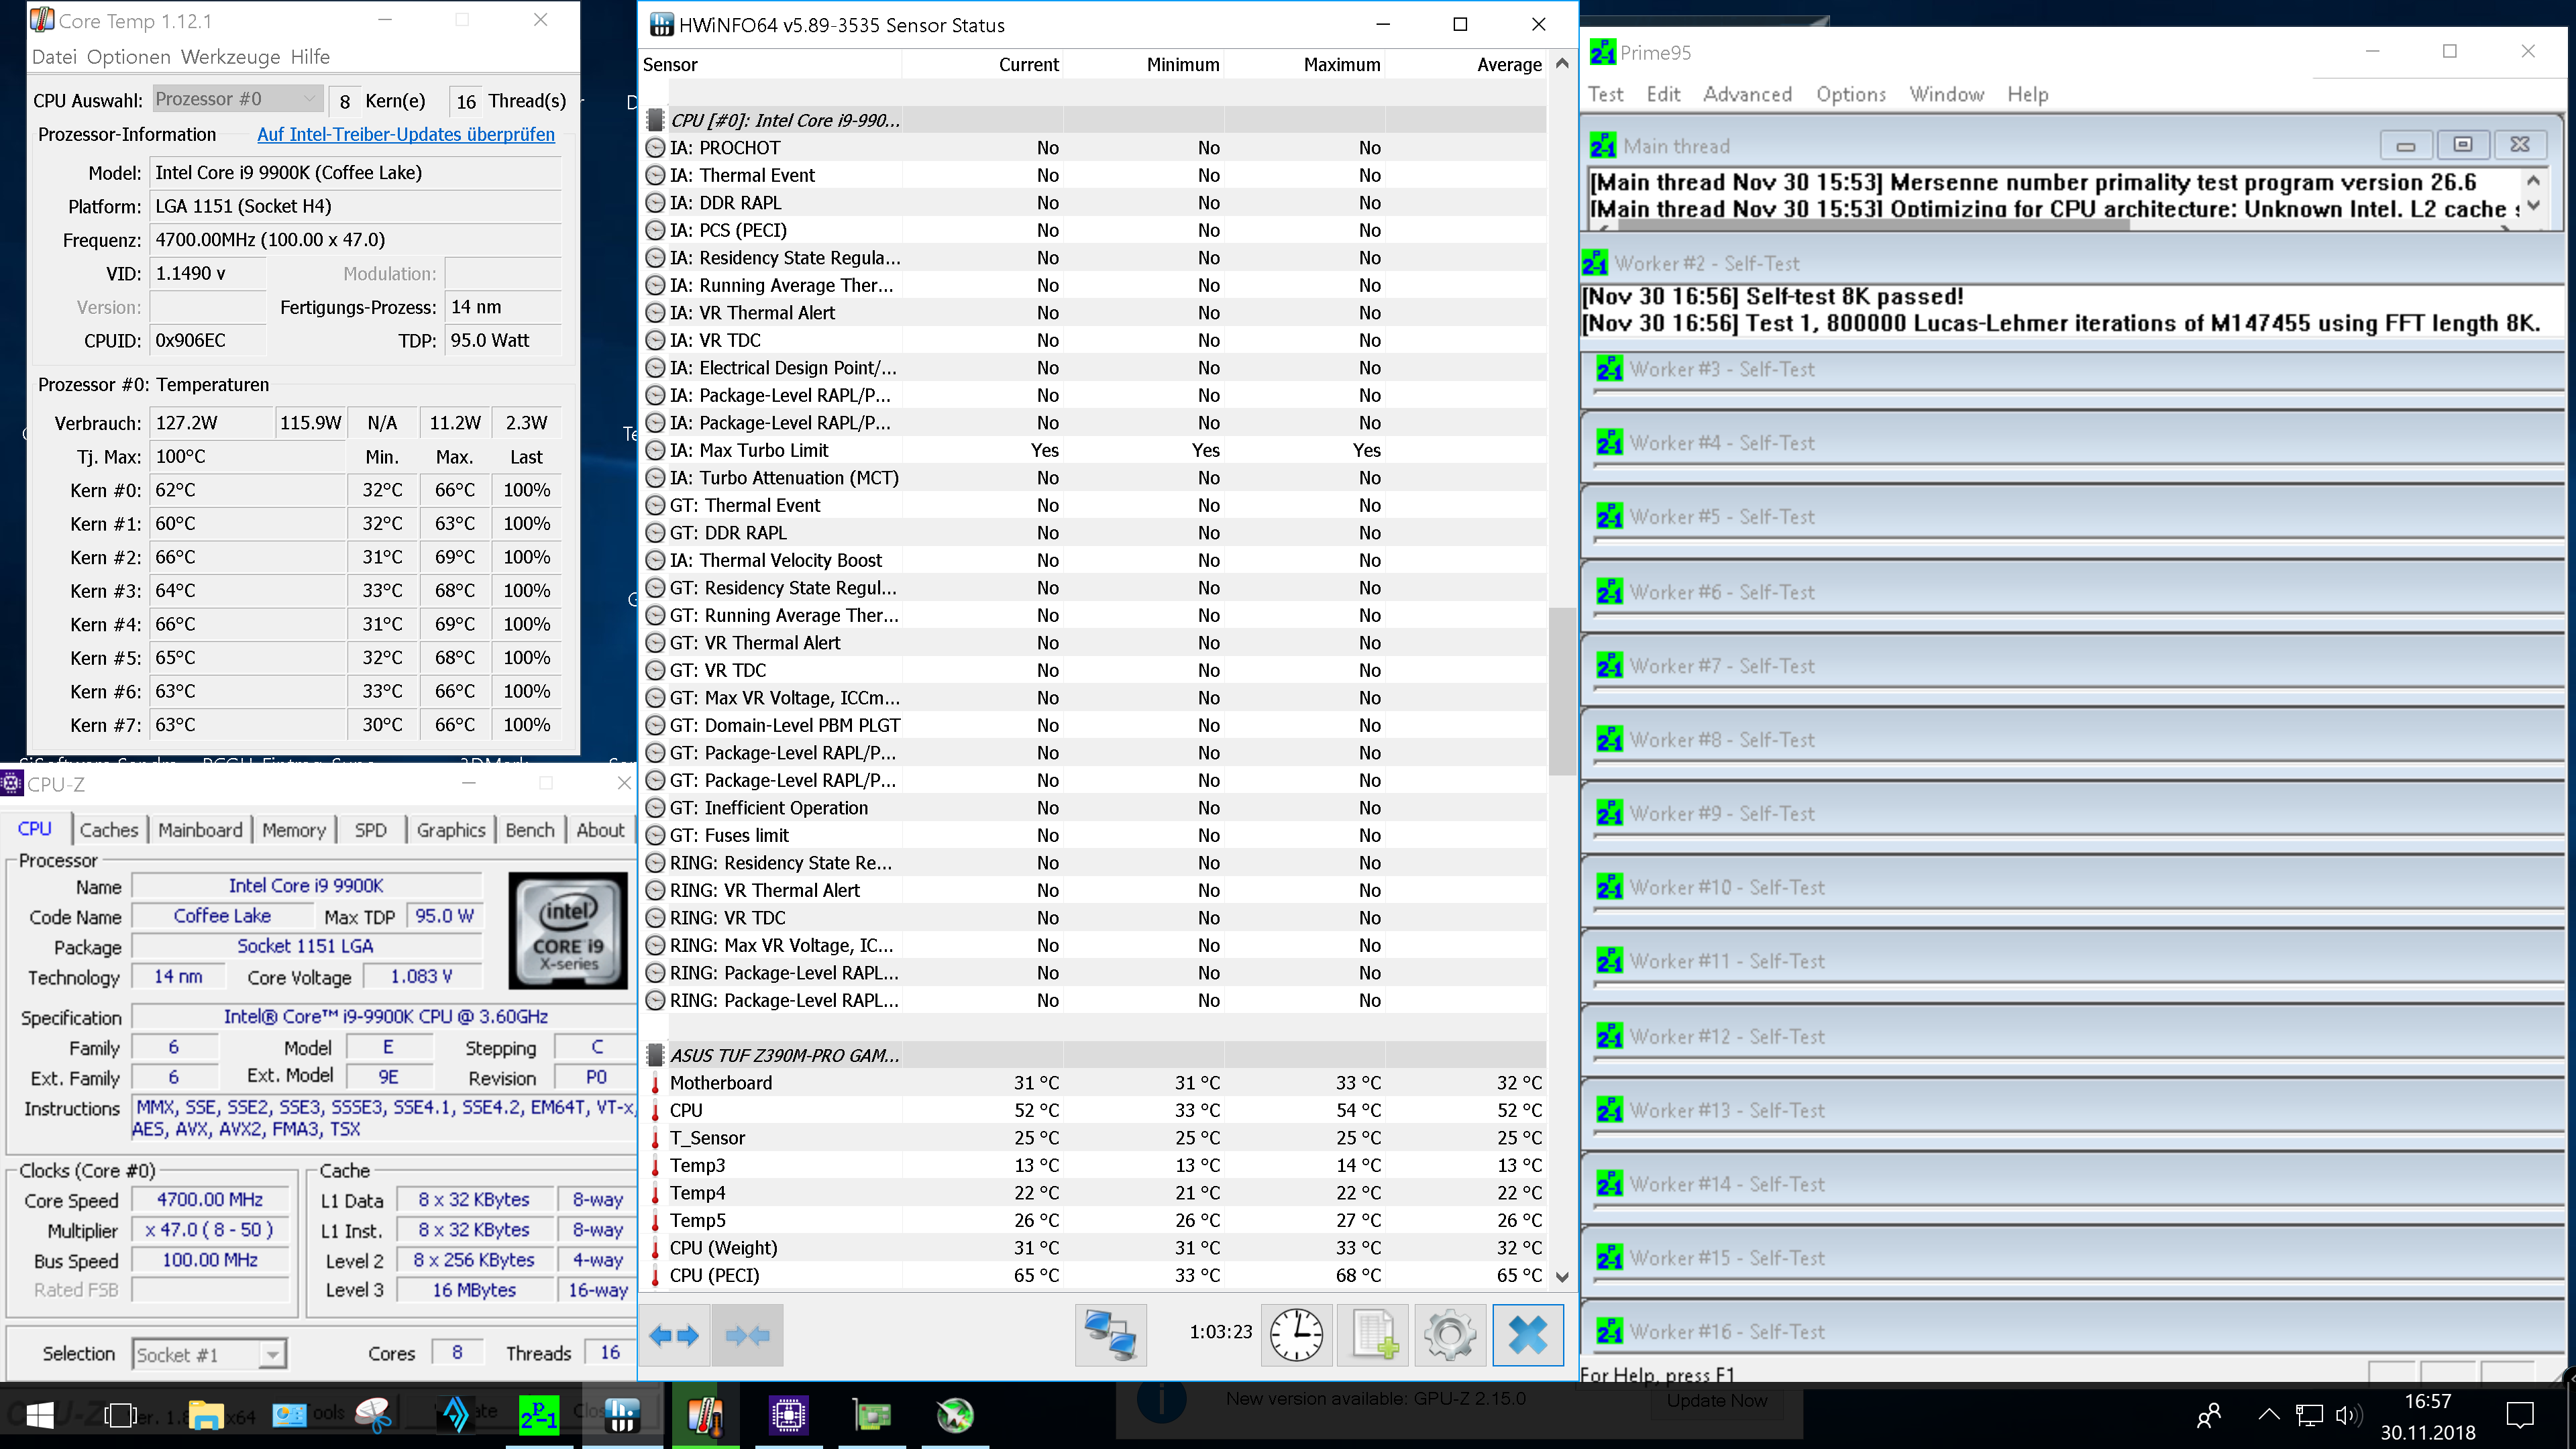This screenshot has width=2576, height=1449.
Task: Open the Snipping Tool taskbar icon
Action: pyautogui.click(x=373, y=1415)
